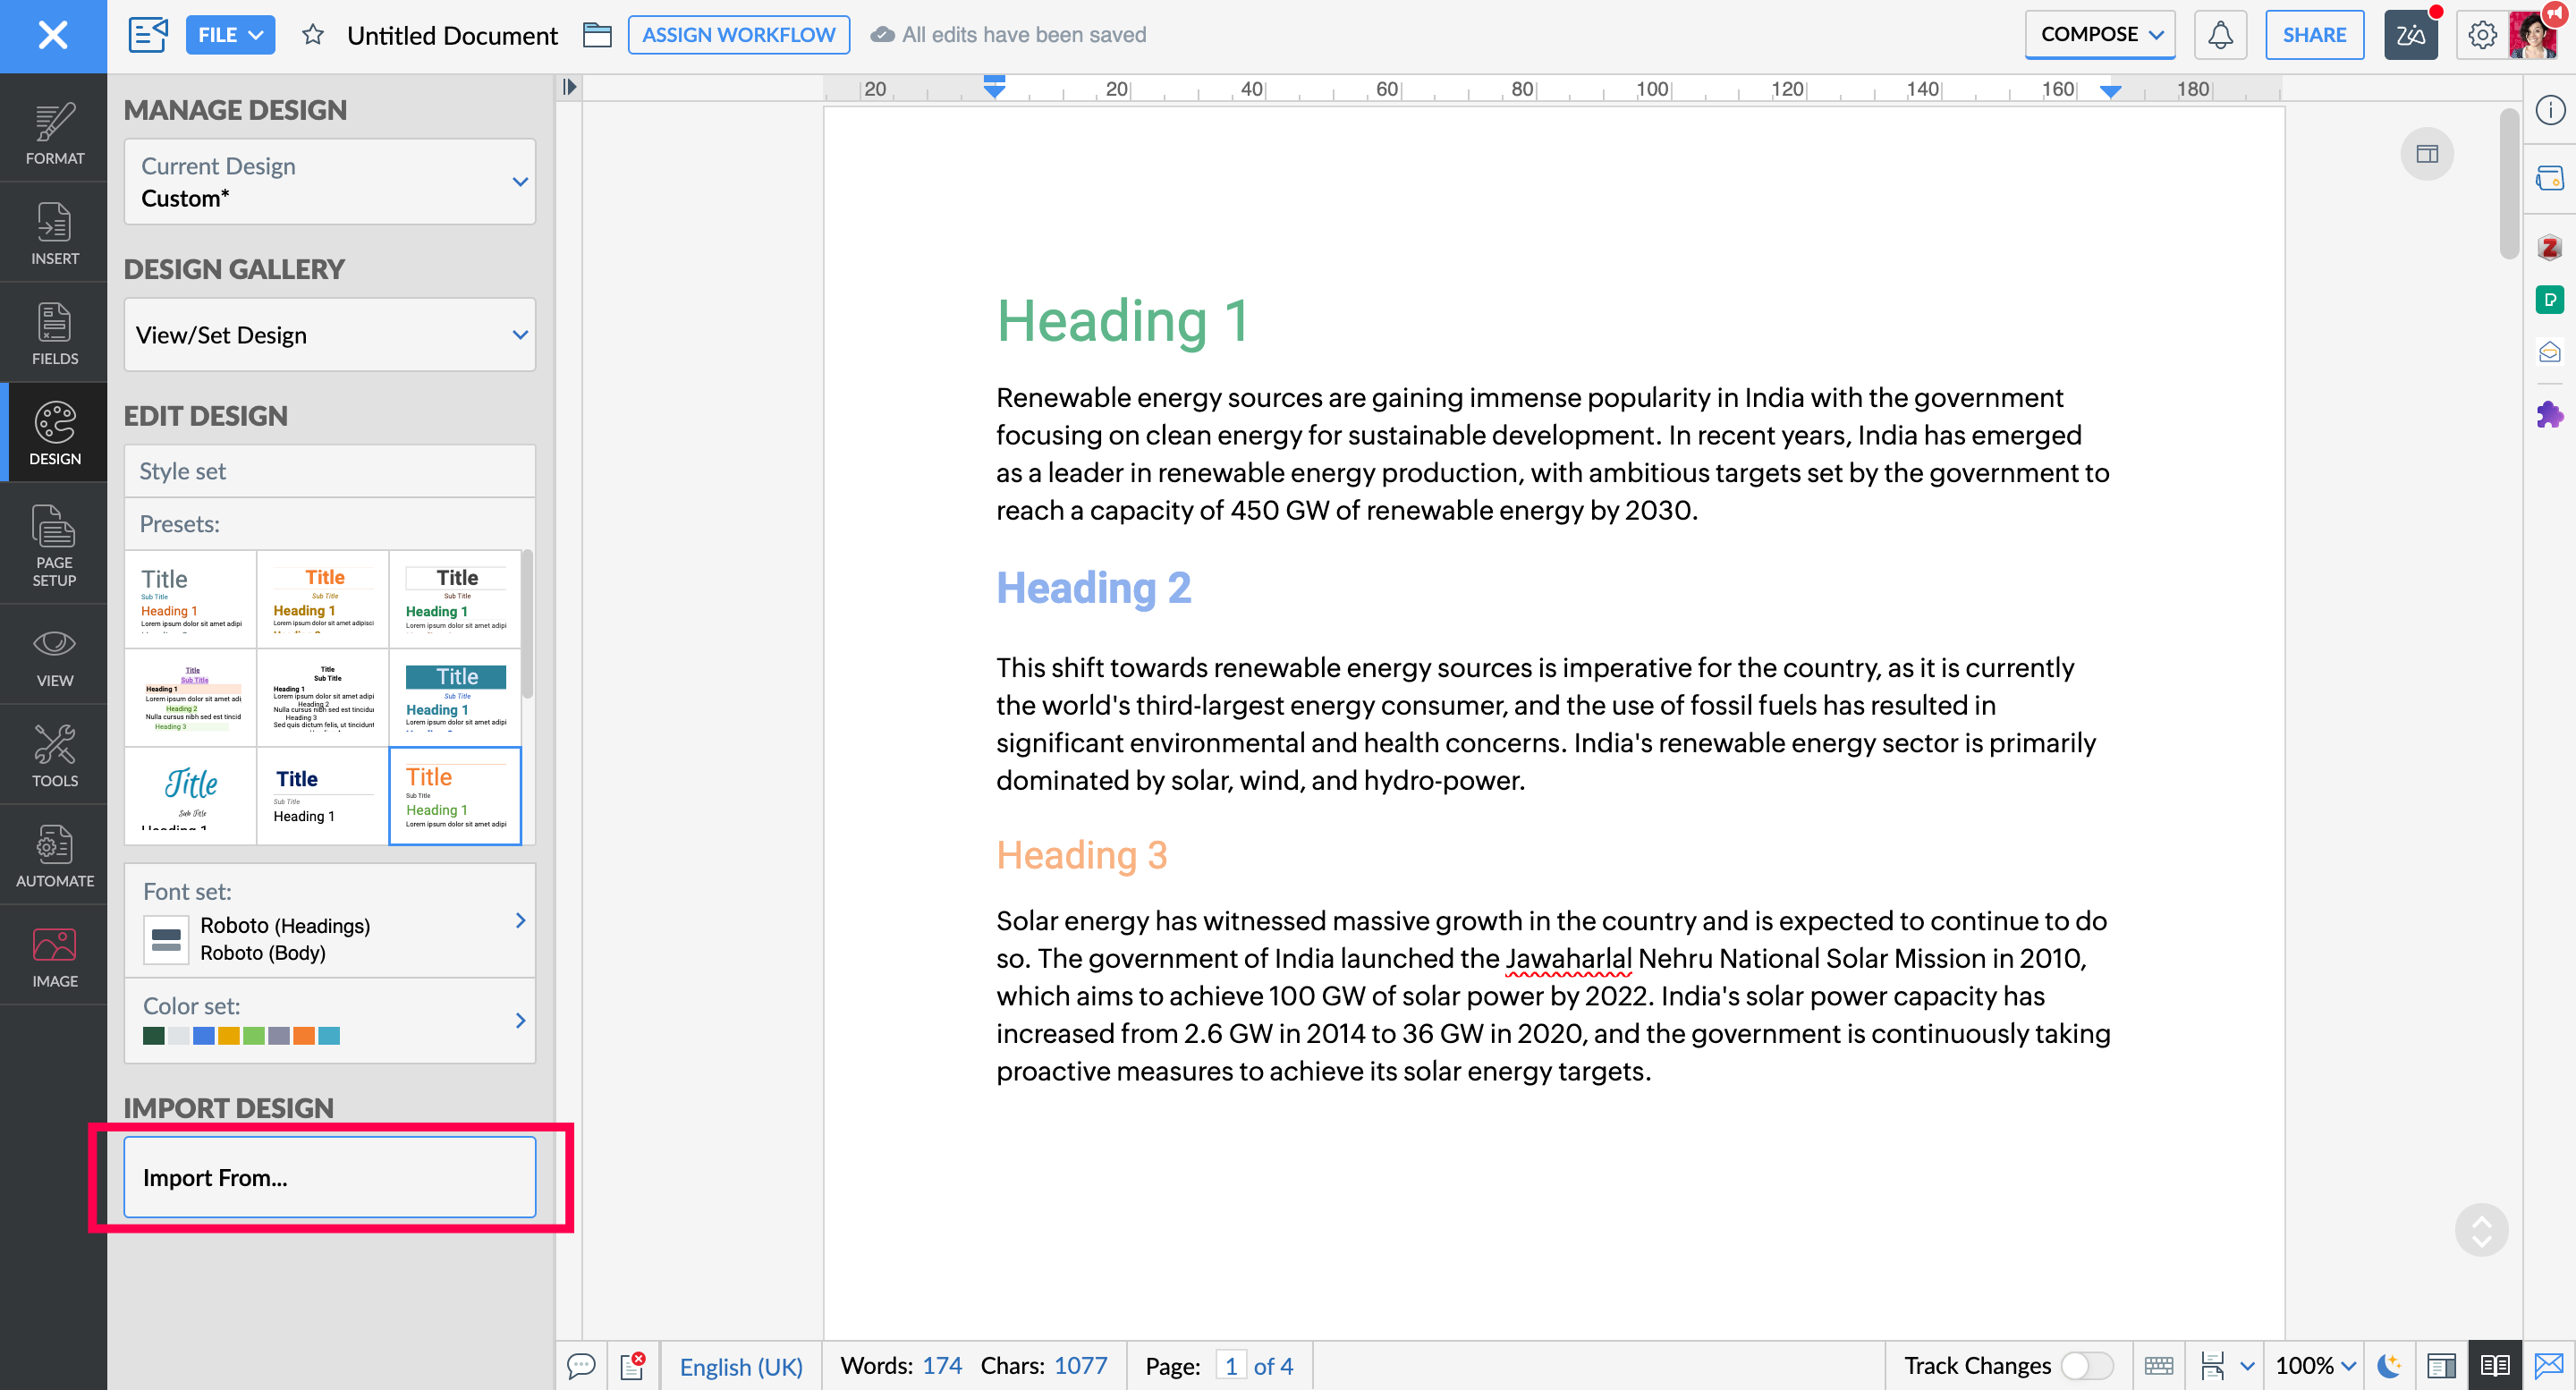Viewport: 2576px width, 1390px height.
Task: Toggle night mode moon icon
Action: [2389, 1365]
